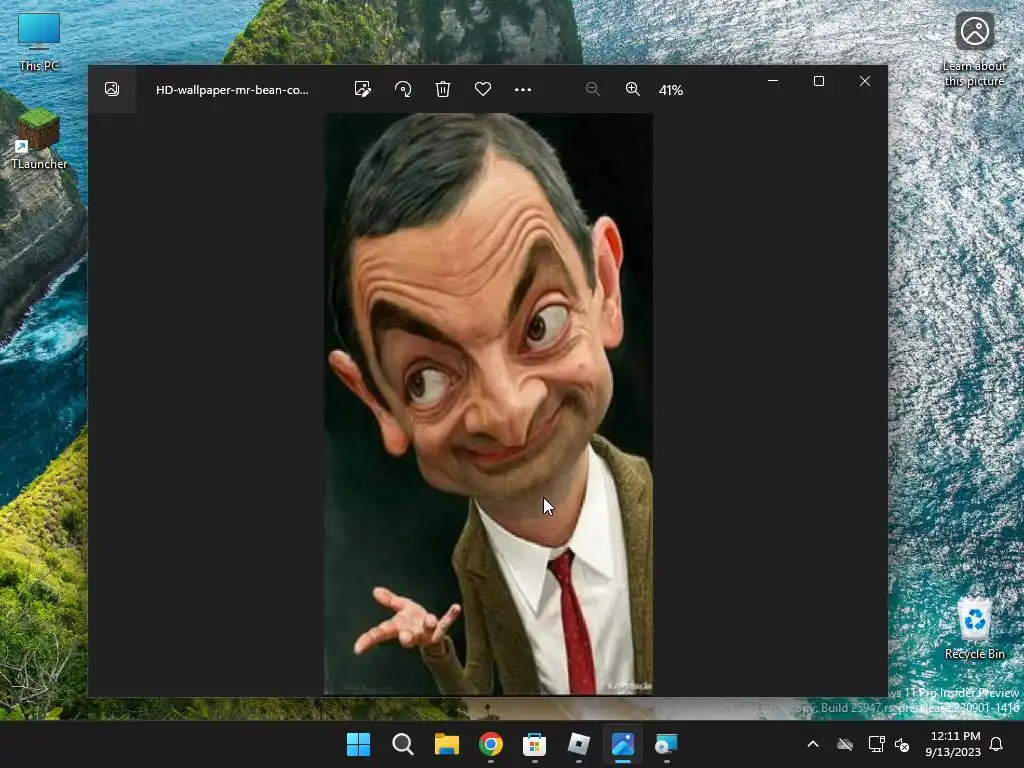Open File Explorer from taskbar
The height and width of the screenshot is (768, 1024).
[447, 744]
